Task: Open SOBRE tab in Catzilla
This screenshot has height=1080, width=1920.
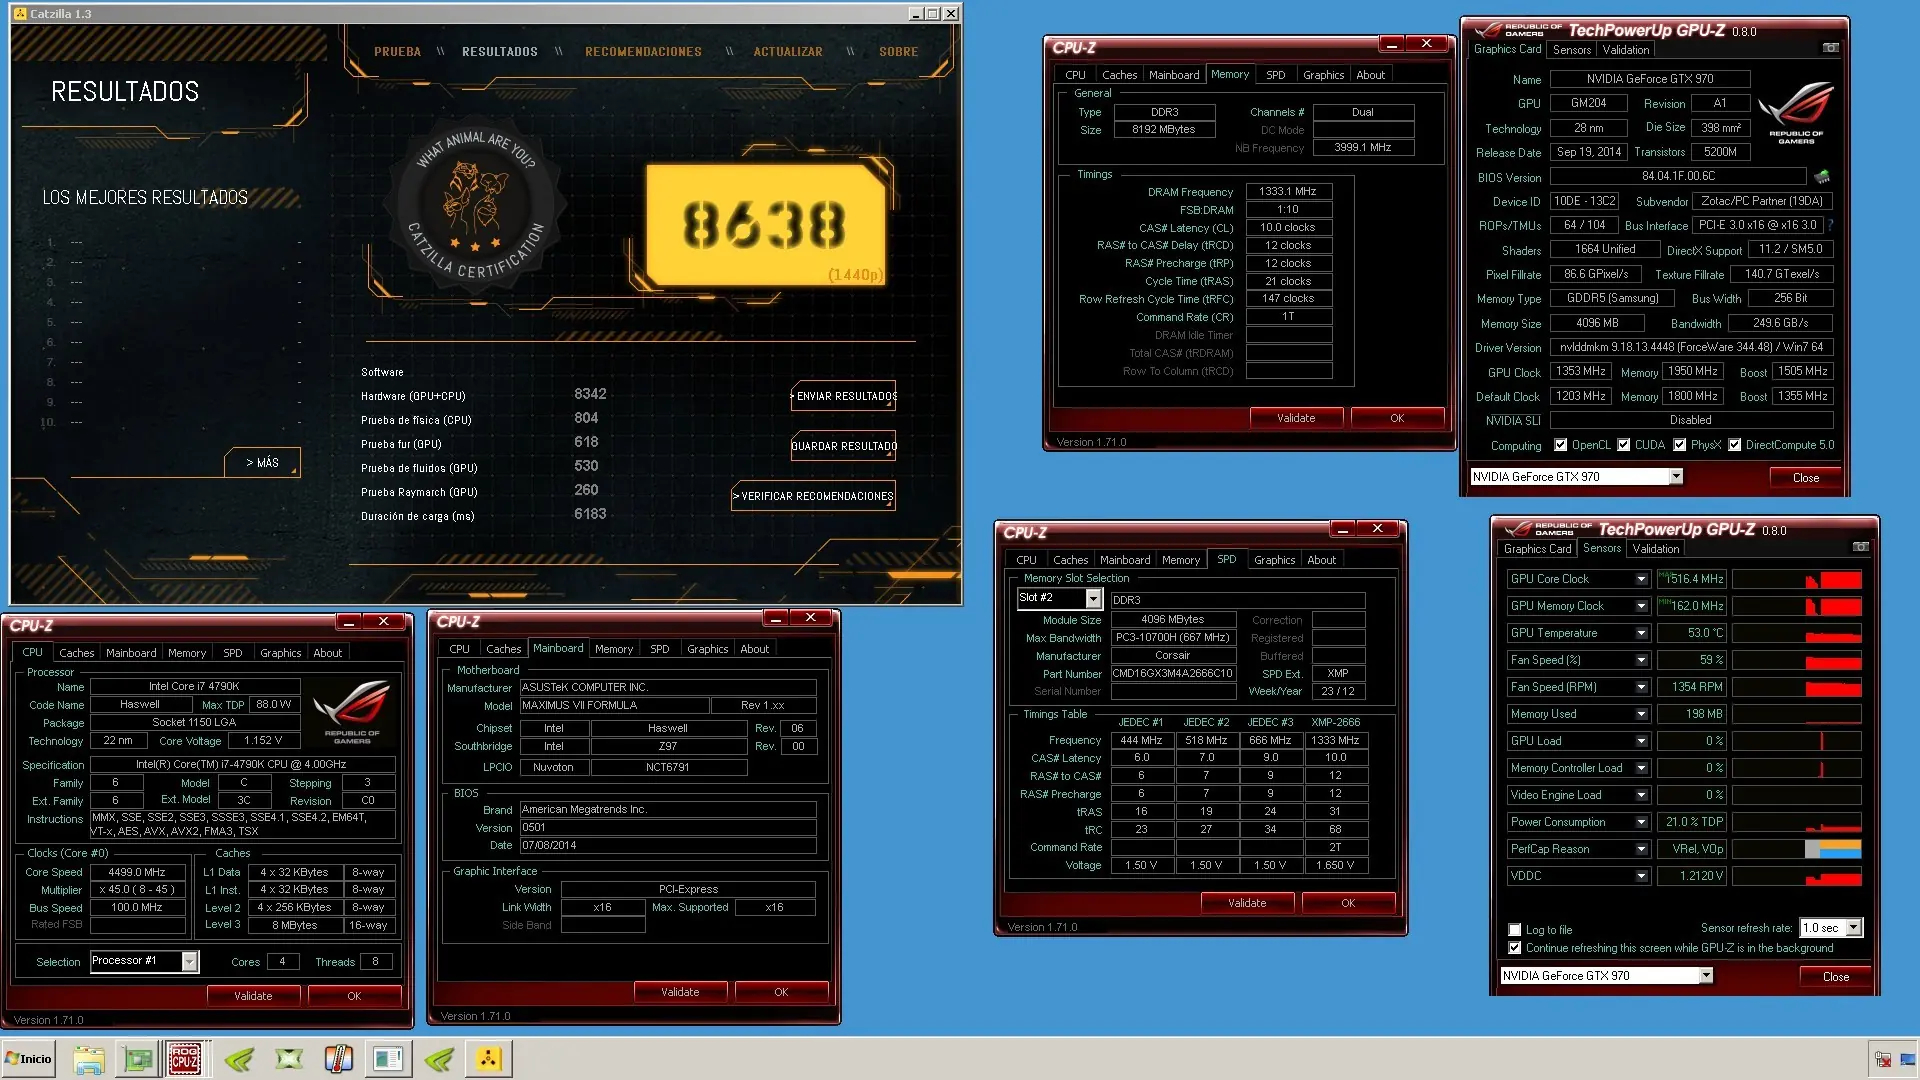Action: tap(898, 52)
